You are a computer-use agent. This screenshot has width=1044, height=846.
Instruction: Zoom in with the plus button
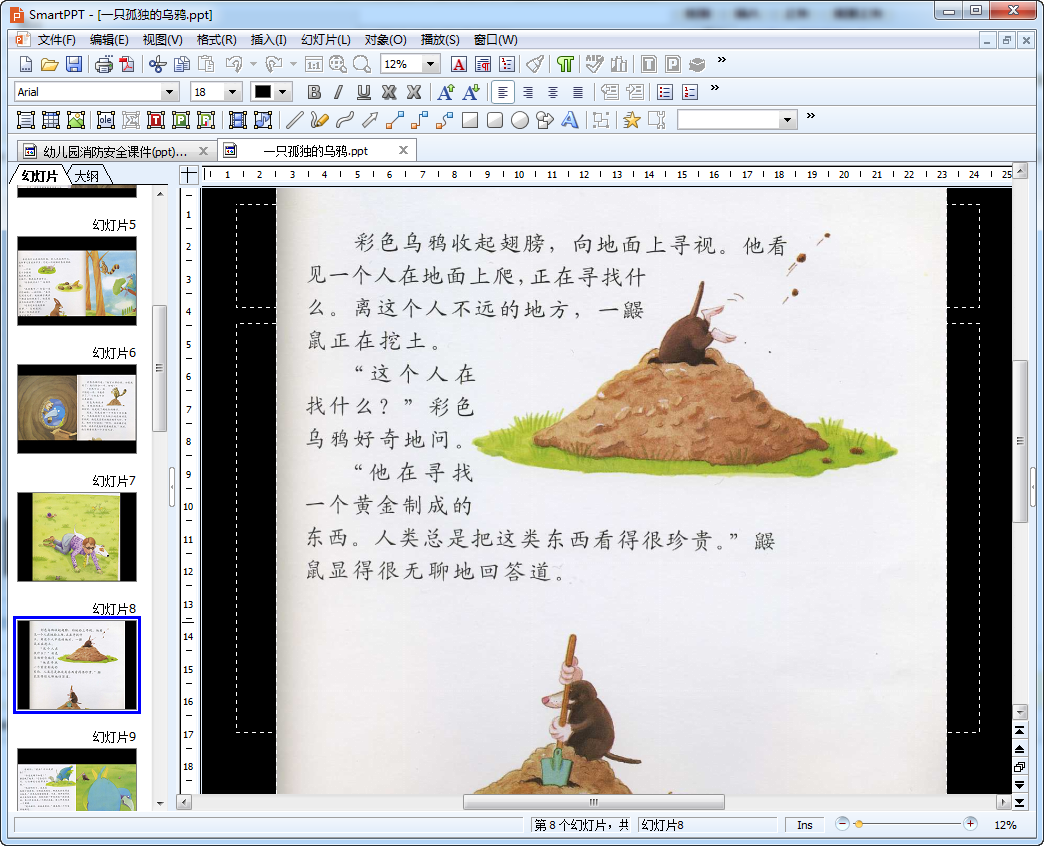[970, 824]
